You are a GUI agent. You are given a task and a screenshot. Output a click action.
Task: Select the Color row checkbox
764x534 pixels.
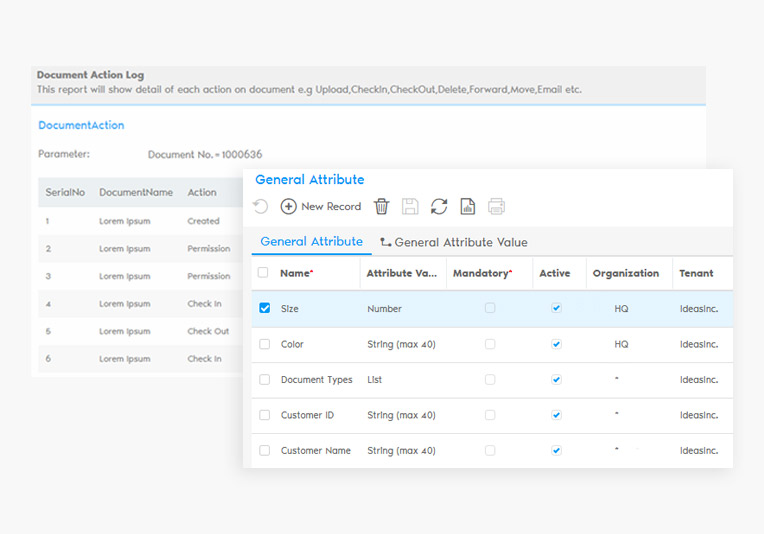264,344
